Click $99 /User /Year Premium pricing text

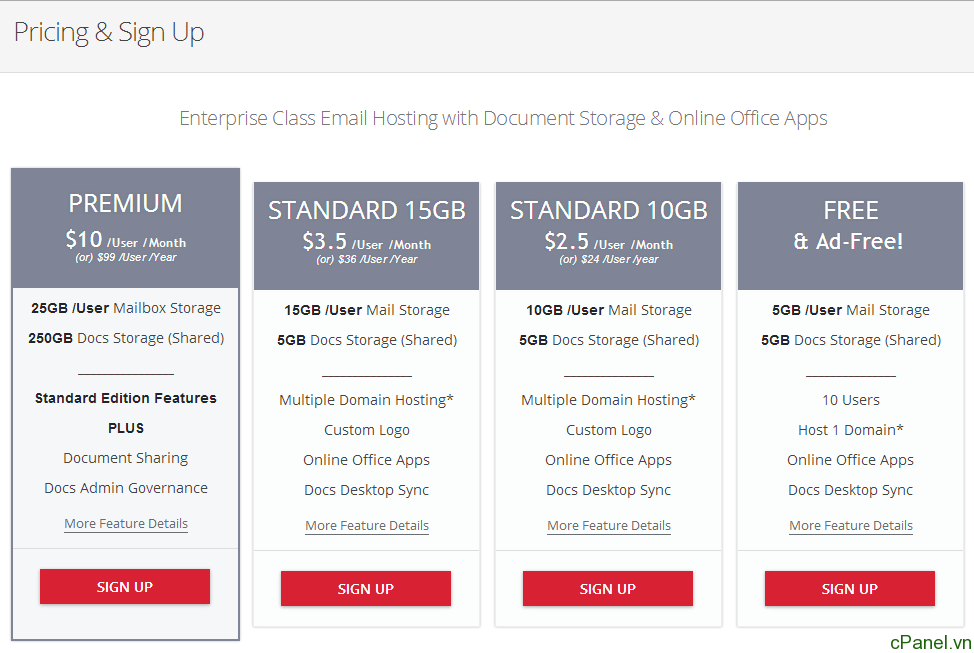137,257
